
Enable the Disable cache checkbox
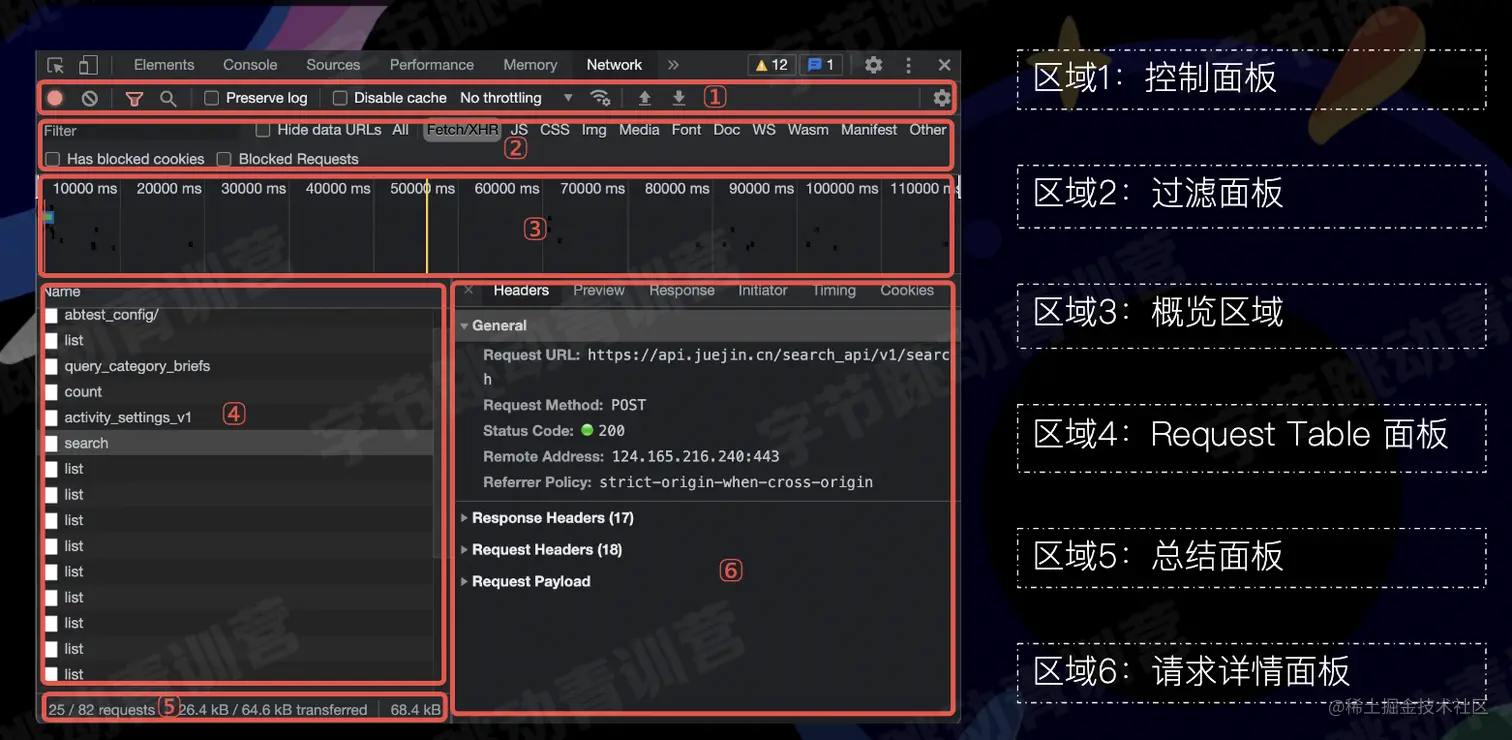pos(340,98)
